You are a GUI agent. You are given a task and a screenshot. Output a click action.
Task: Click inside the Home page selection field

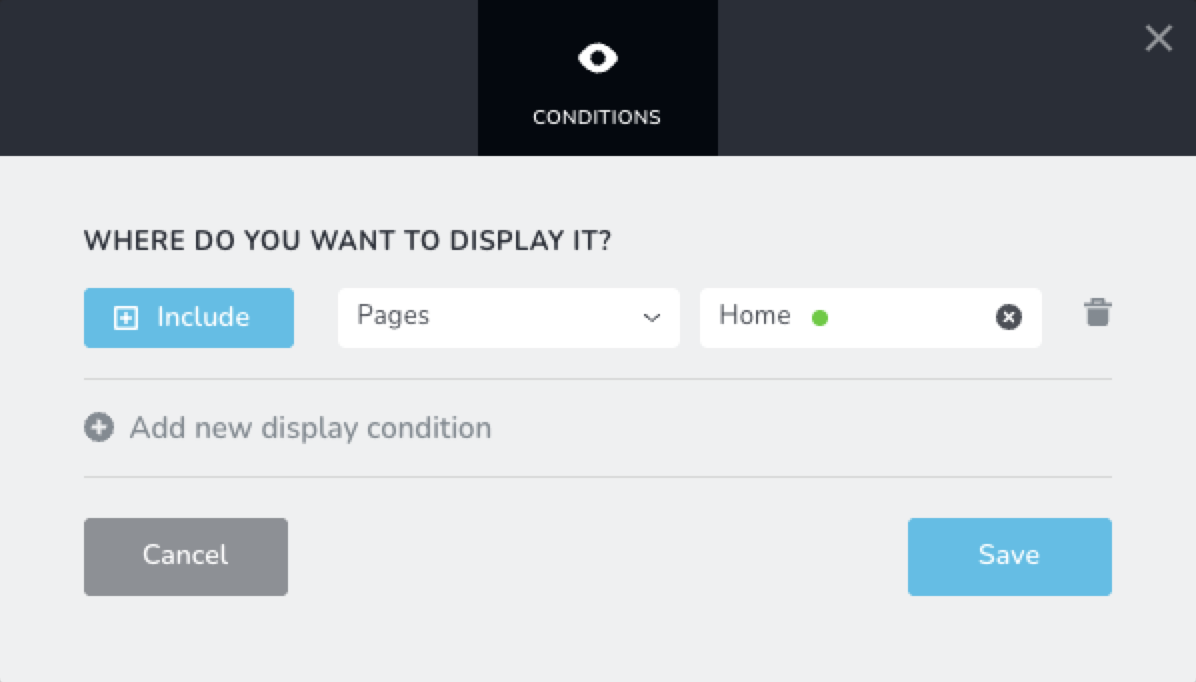pyautogui.click(x=900, y=318)
